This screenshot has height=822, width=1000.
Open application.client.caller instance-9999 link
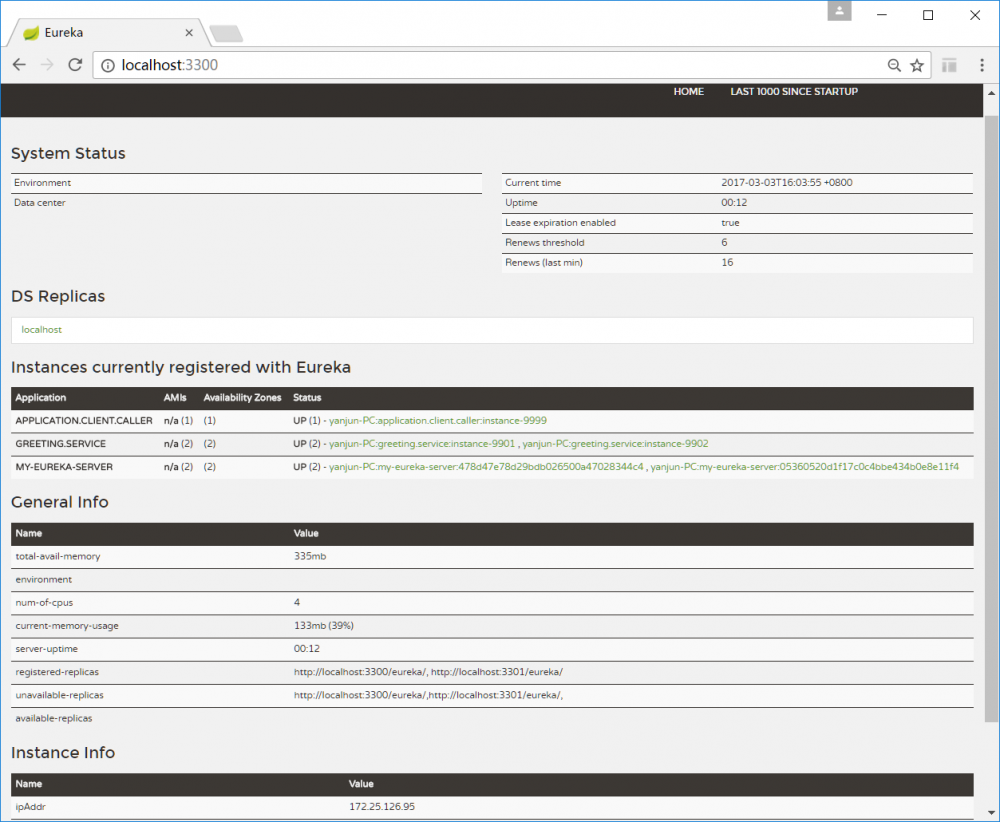[x=438, y=421]
